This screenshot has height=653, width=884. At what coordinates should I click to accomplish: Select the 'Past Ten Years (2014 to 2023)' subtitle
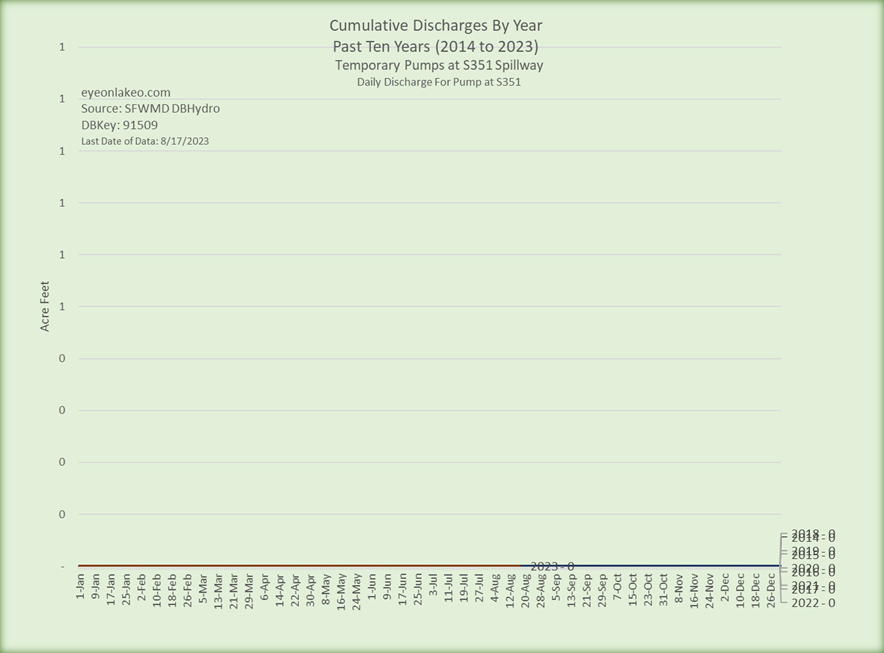pyautogui.click(x=436, y=46)
